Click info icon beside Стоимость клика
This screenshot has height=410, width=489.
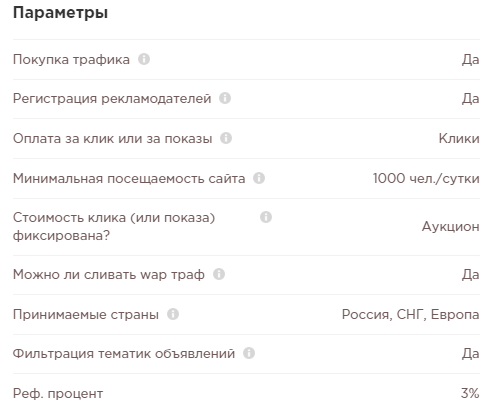(x=266, y=217)
